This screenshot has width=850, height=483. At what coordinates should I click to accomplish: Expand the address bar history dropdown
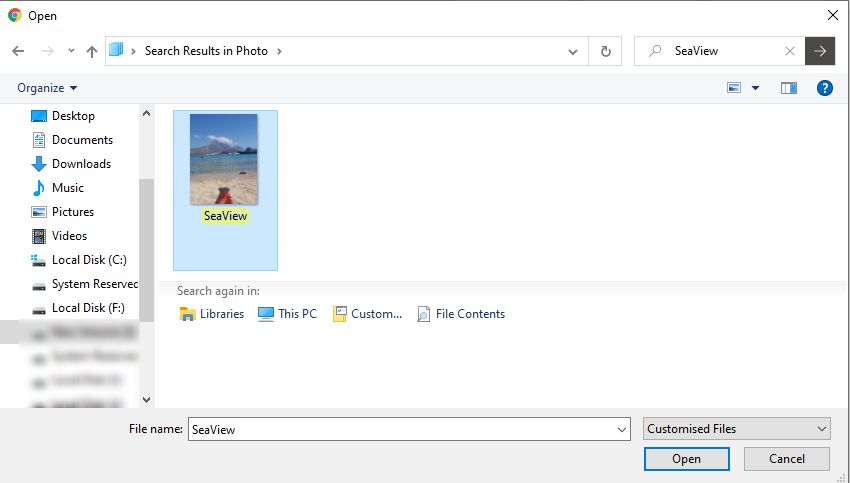(573, 51)
